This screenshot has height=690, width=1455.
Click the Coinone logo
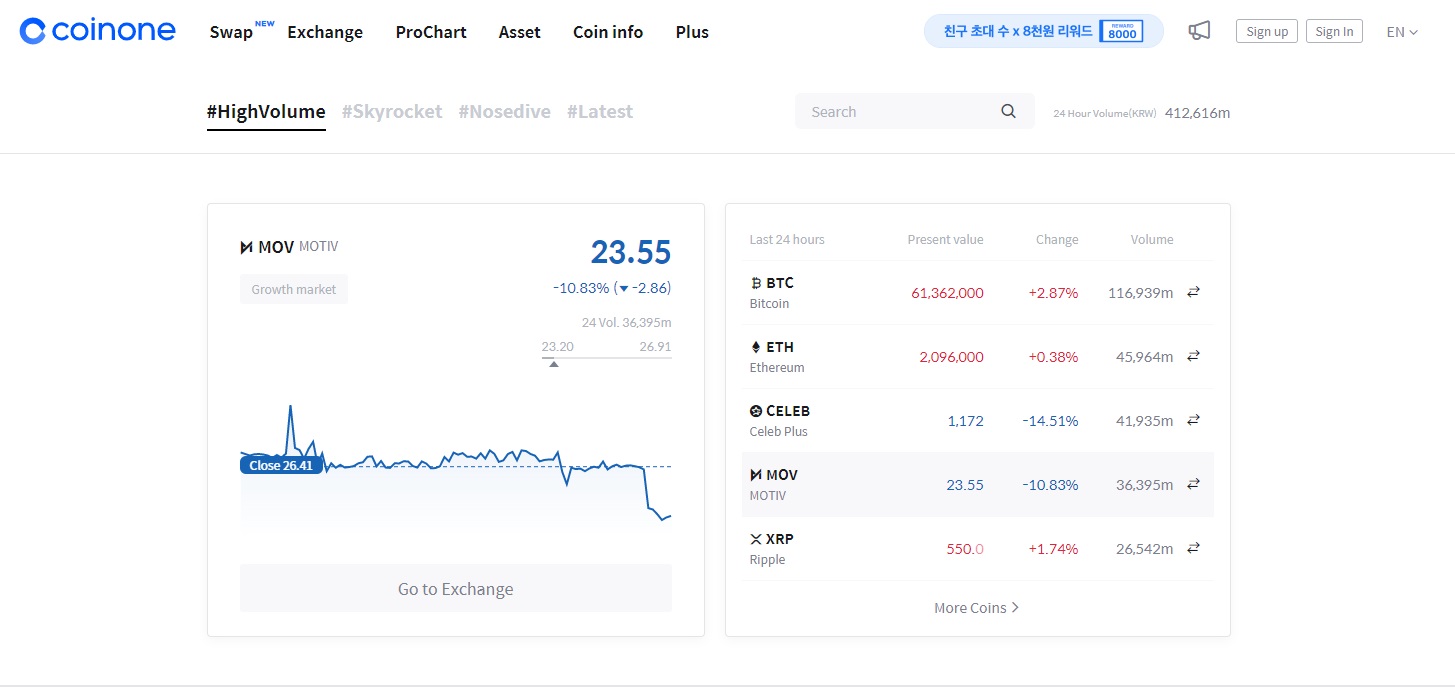click(98, 31)
